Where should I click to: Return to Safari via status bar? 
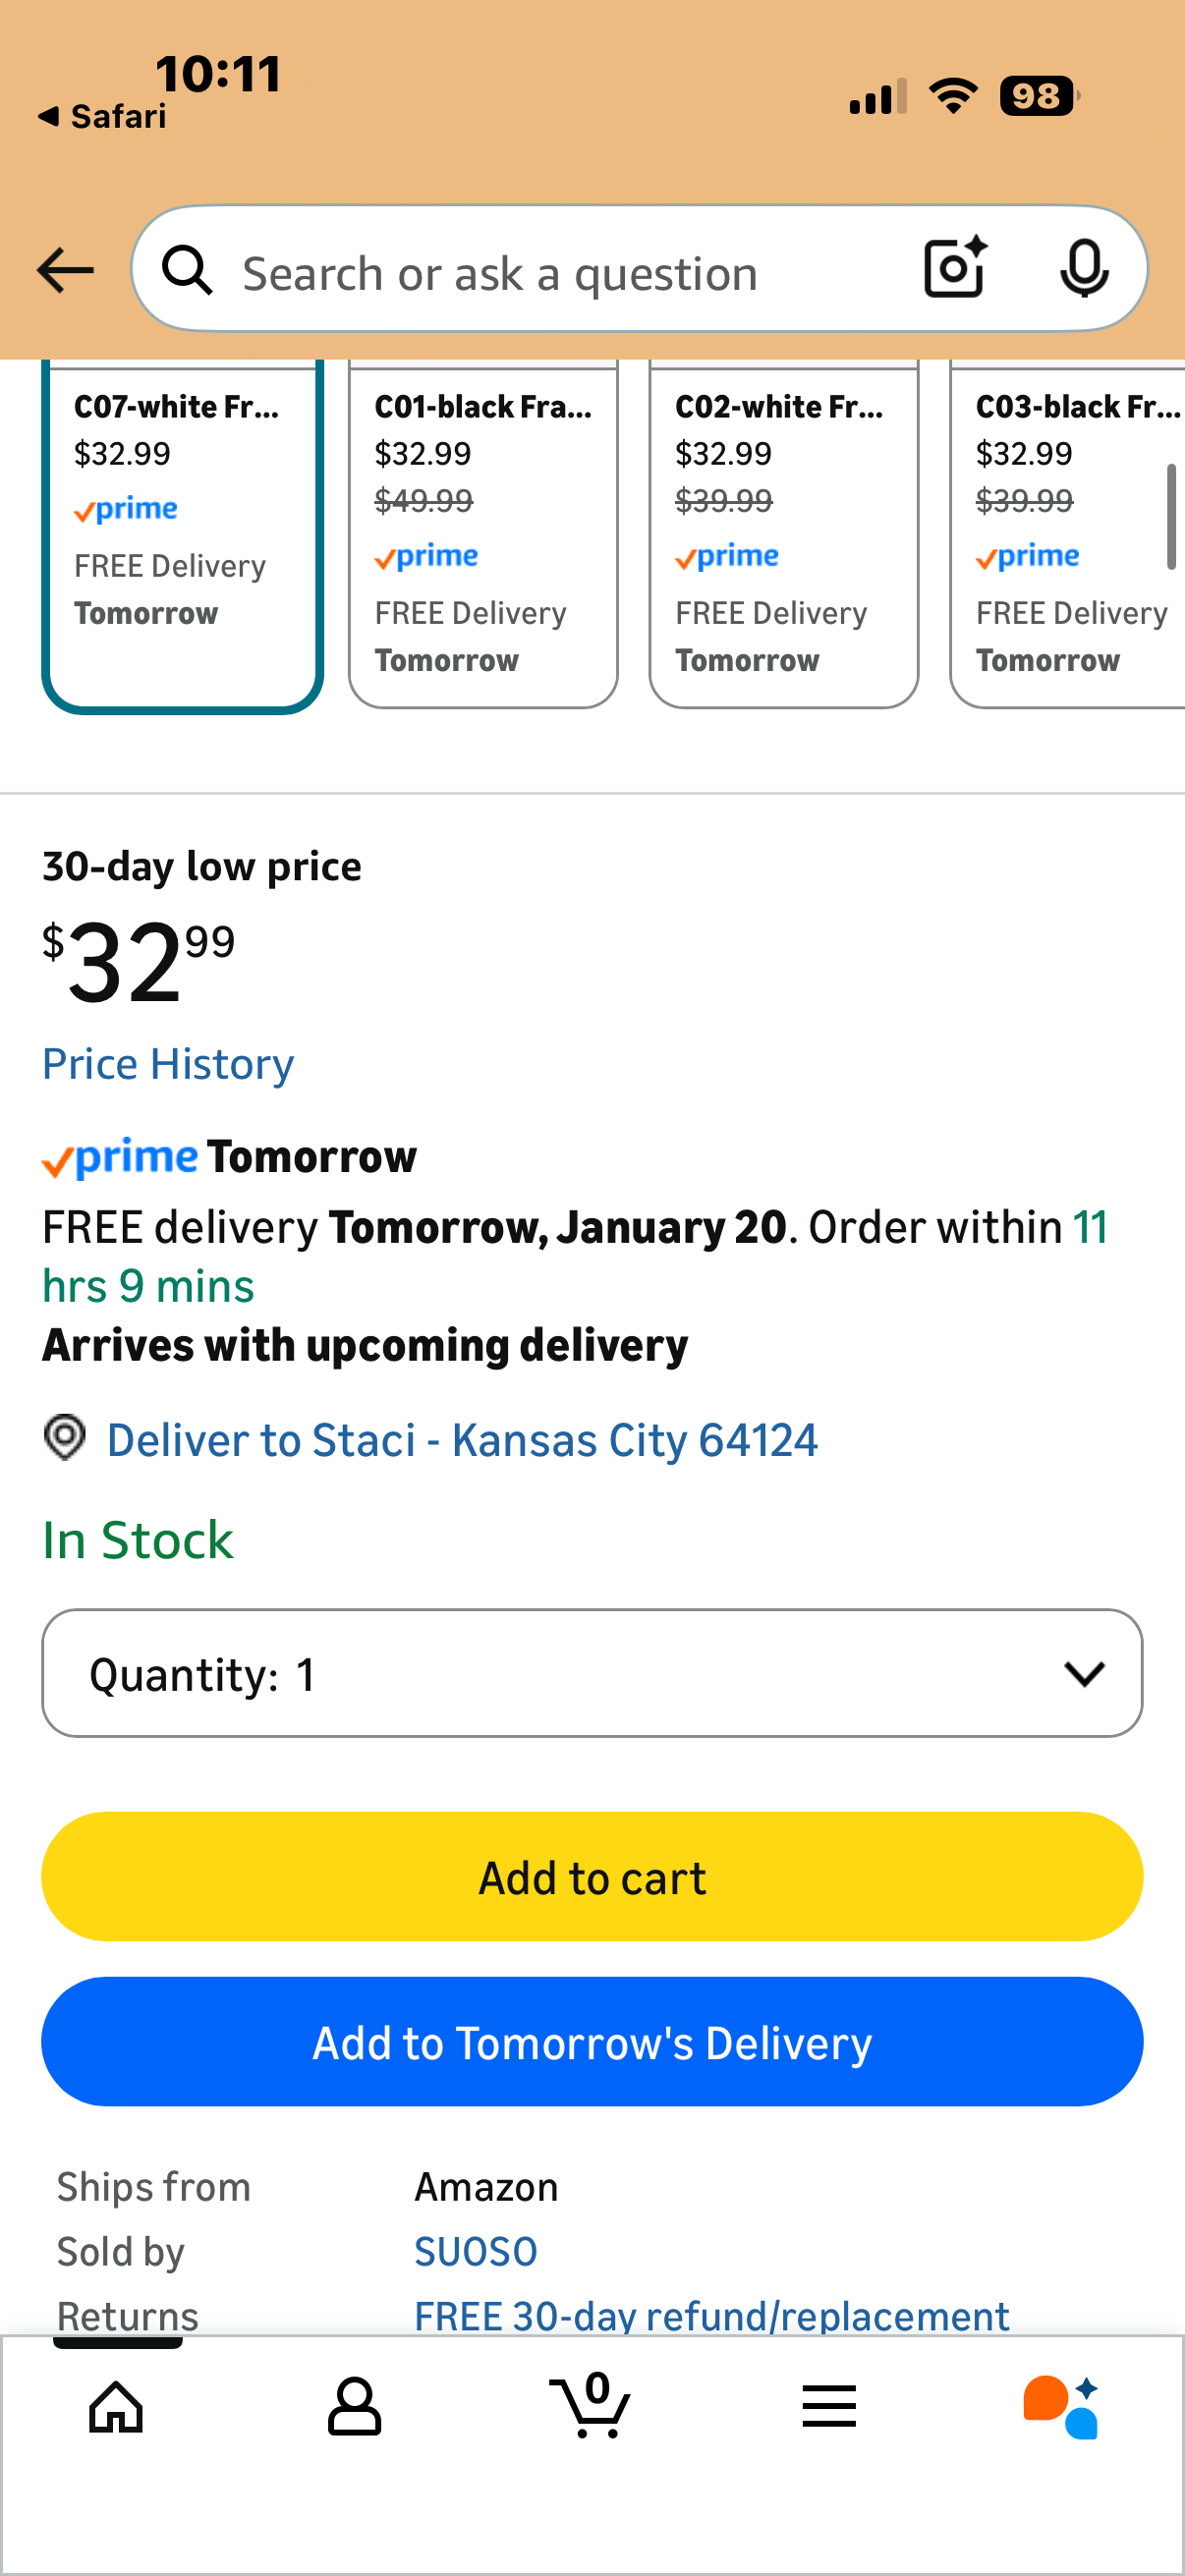coord(103,117)
